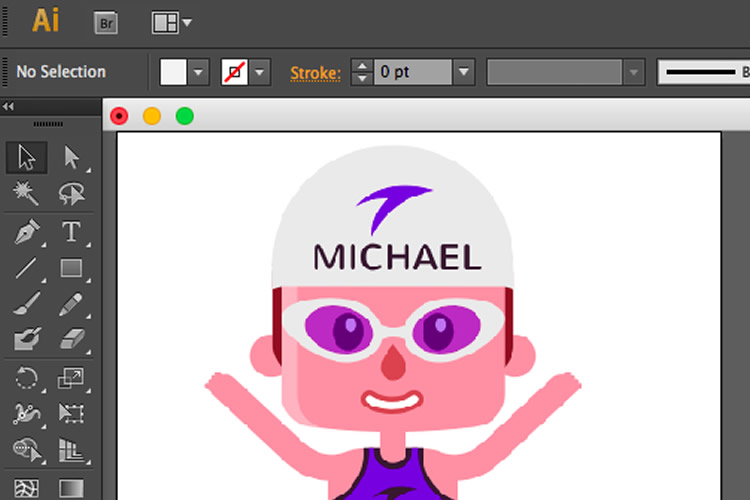Click the Illustrator Ai logo
Image resolution: width=750 pixels, height=500 pixels.
point(46,21)
